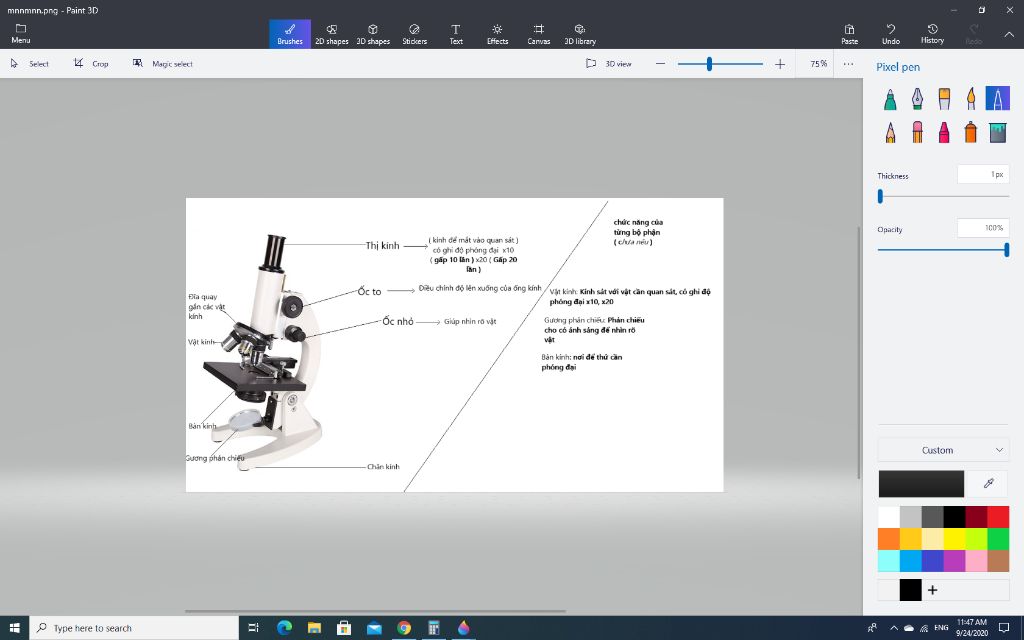Toggle the 3D view mode
The height and width of the screenshot is (640, 1024).
coord(610,64)
